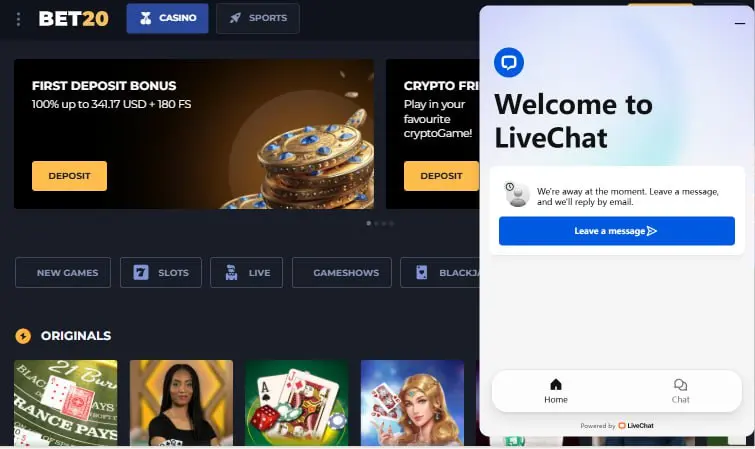Select the first carousel dot indicator

click(x=369, y=224)
